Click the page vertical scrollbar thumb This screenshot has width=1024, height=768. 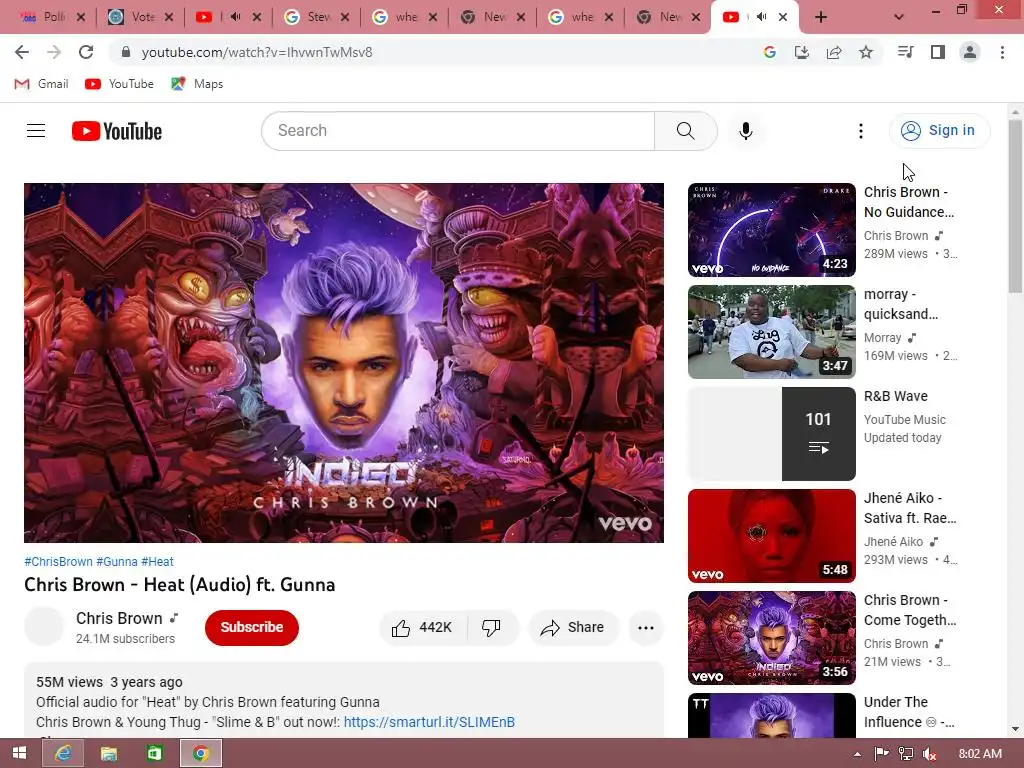point(1016,206)
